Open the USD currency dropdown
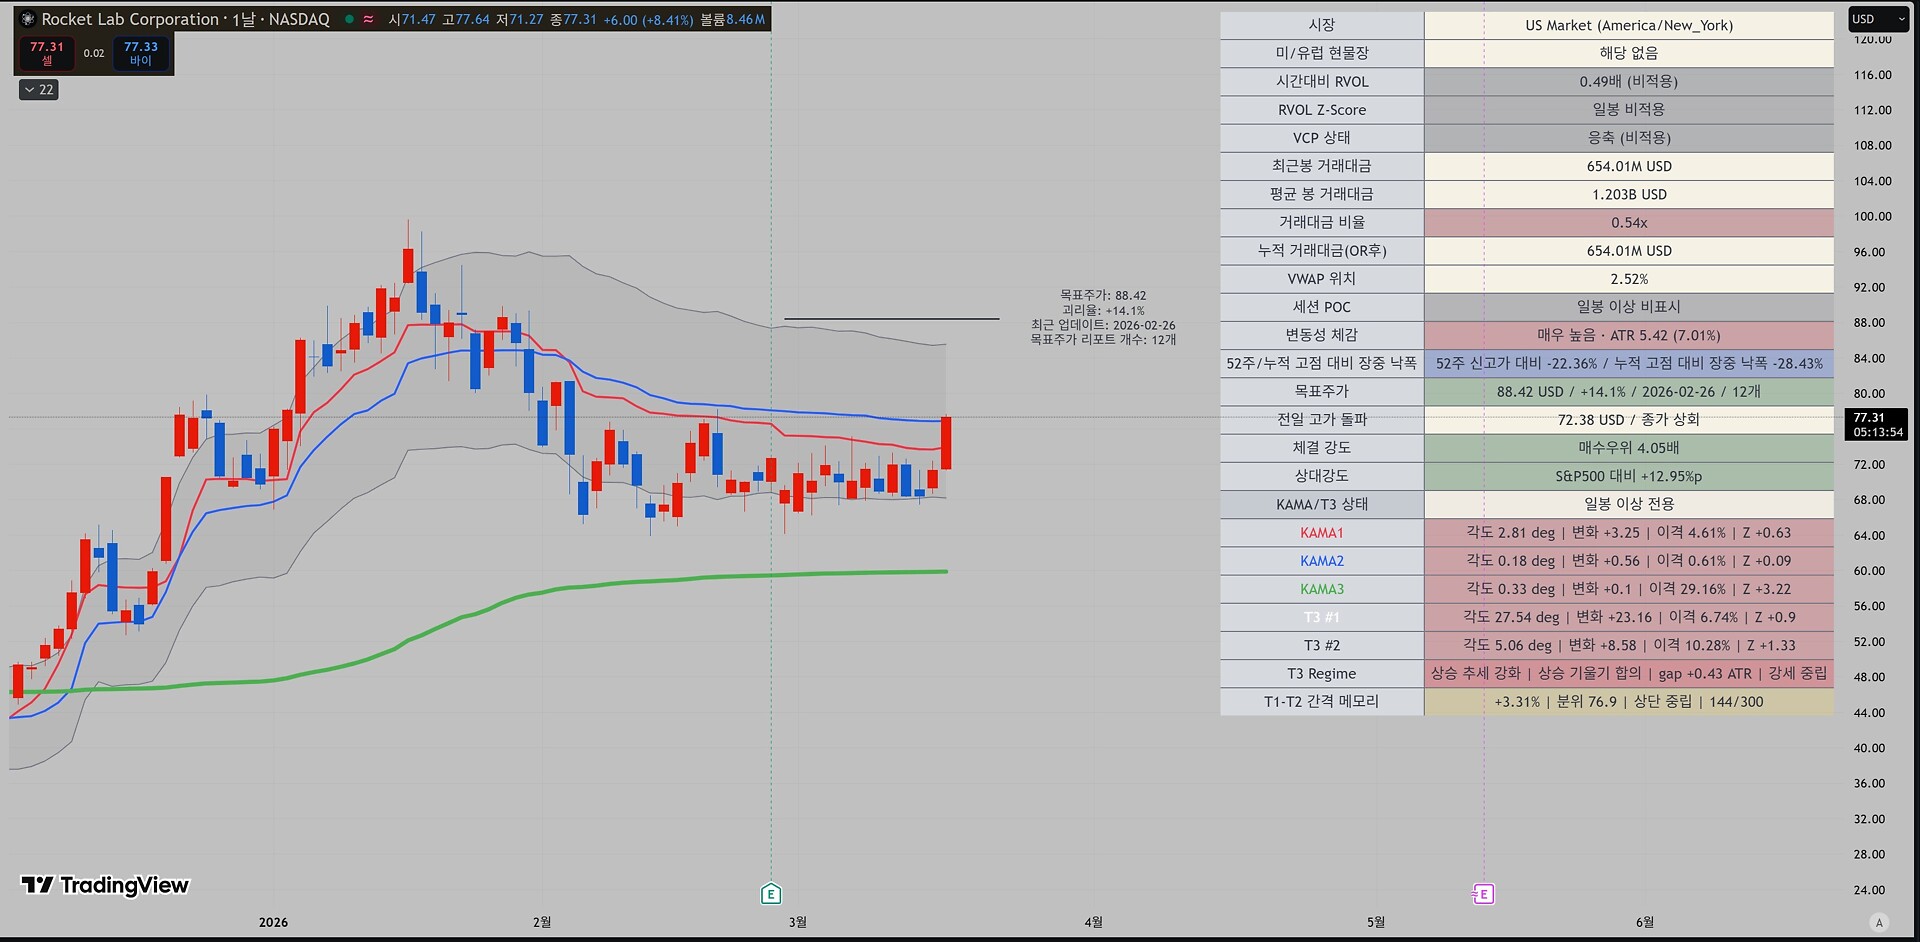The height and width of the screenshot is (942, 1920). click(x=1877, y=19)
